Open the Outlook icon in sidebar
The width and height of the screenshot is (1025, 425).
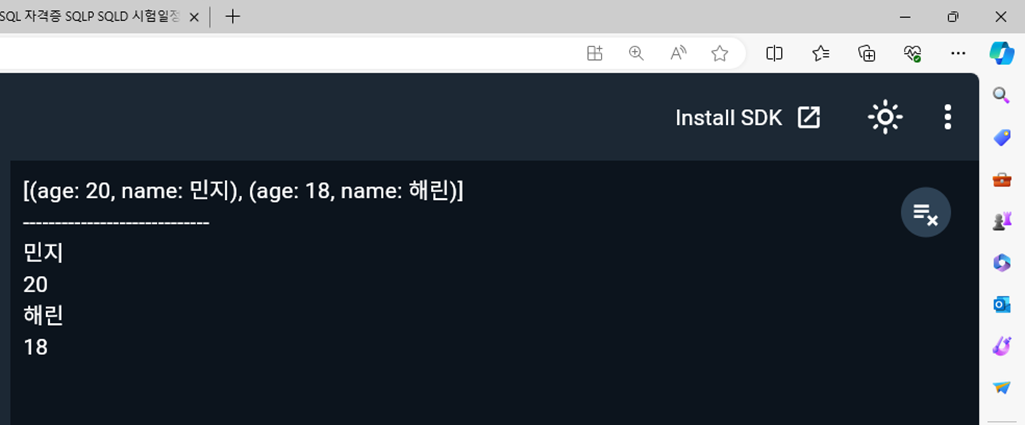pyautogui.click(x=1001, y=304)
